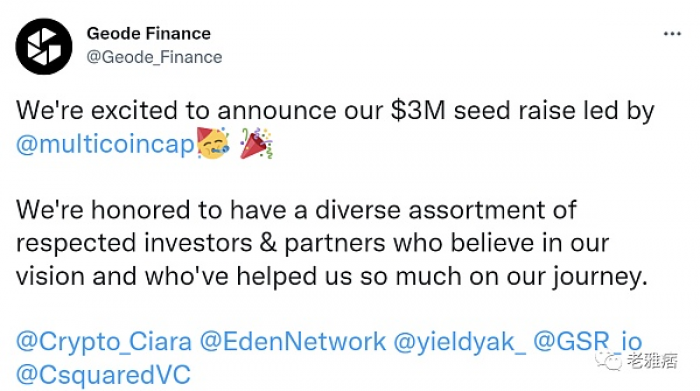The width and height of the screenshot is (700, 391).
Task: Click the "We're honored to have" line
Action: [x=296, y=210]
